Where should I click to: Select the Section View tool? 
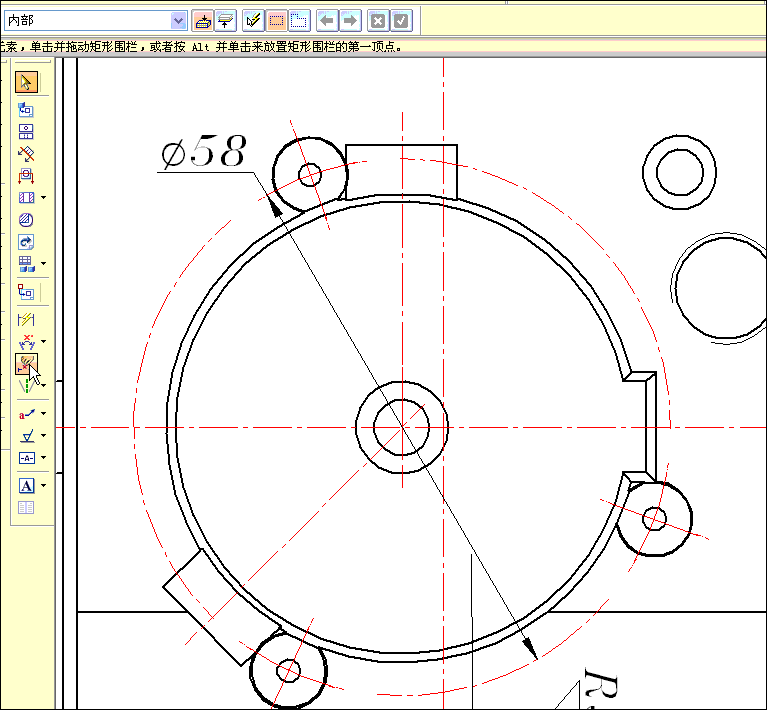[x=26, y=198]
